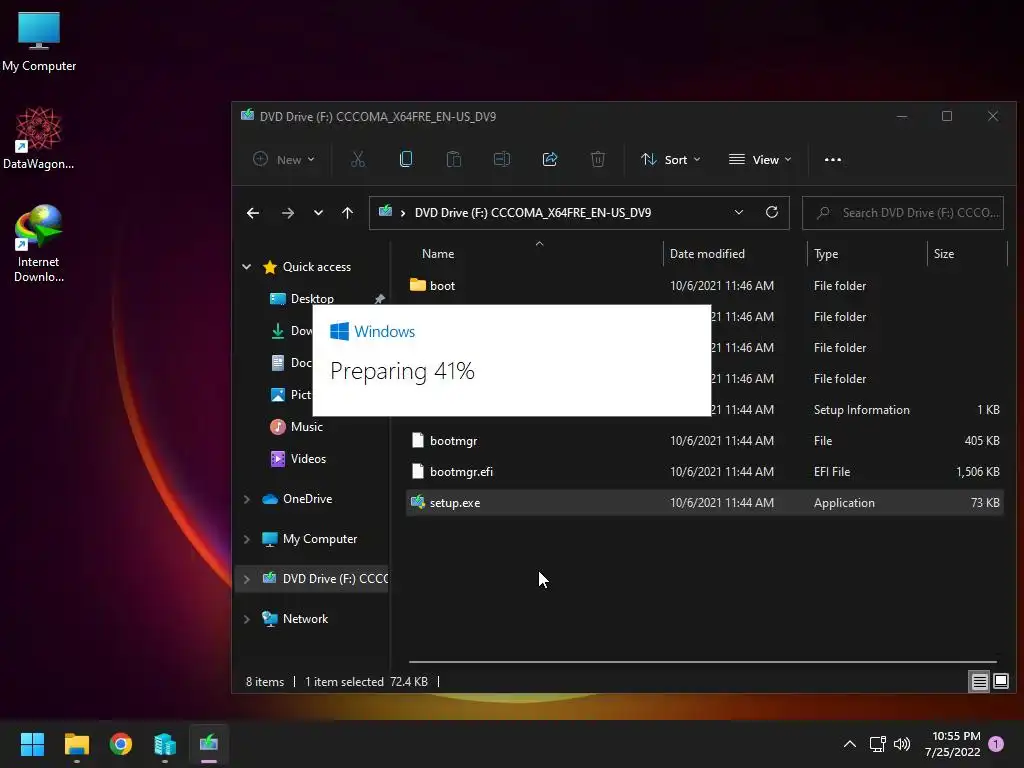Screen dimensions: 1024x768
Task: Sort by the Size column header
Action: [x=944, y=253]
